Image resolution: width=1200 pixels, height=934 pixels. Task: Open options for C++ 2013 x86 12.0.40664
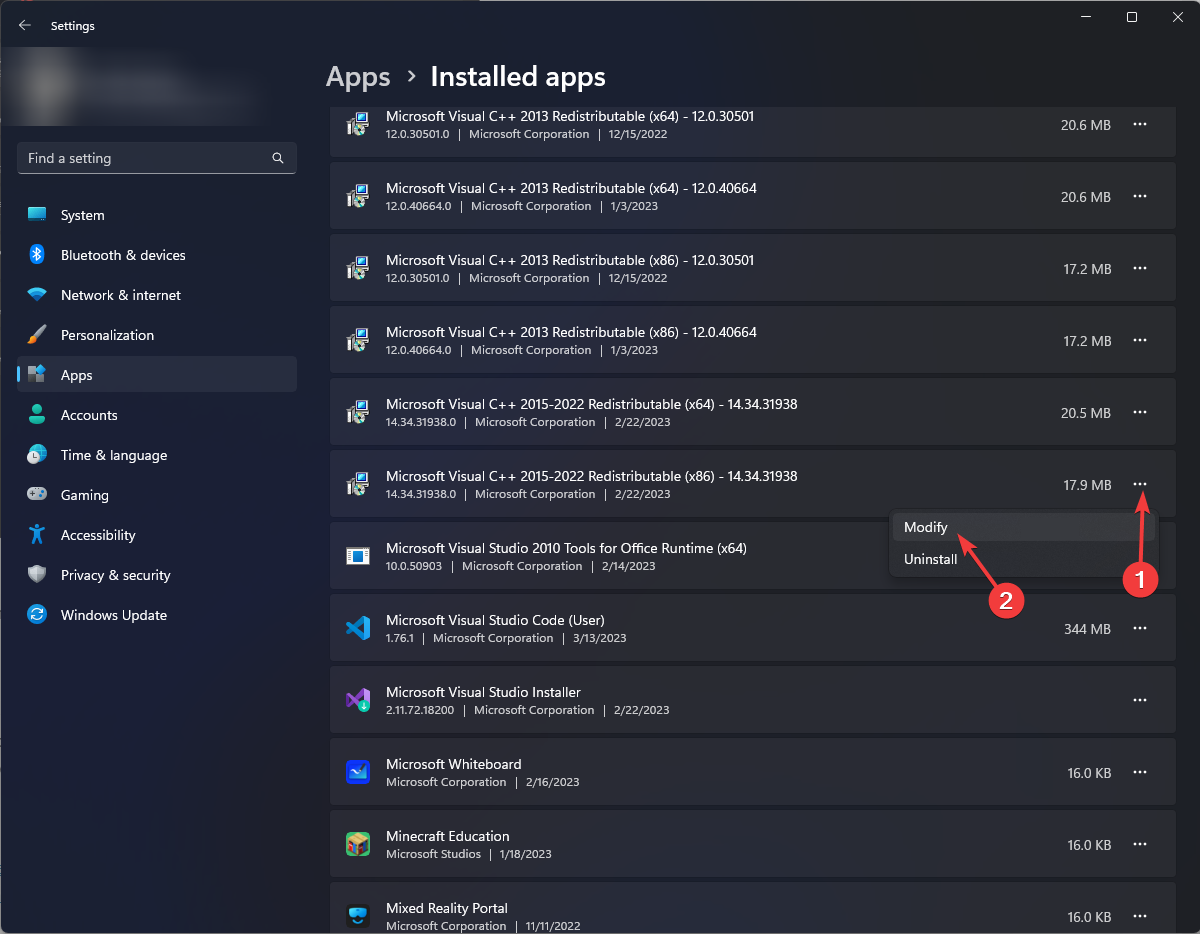(1139, 340)
